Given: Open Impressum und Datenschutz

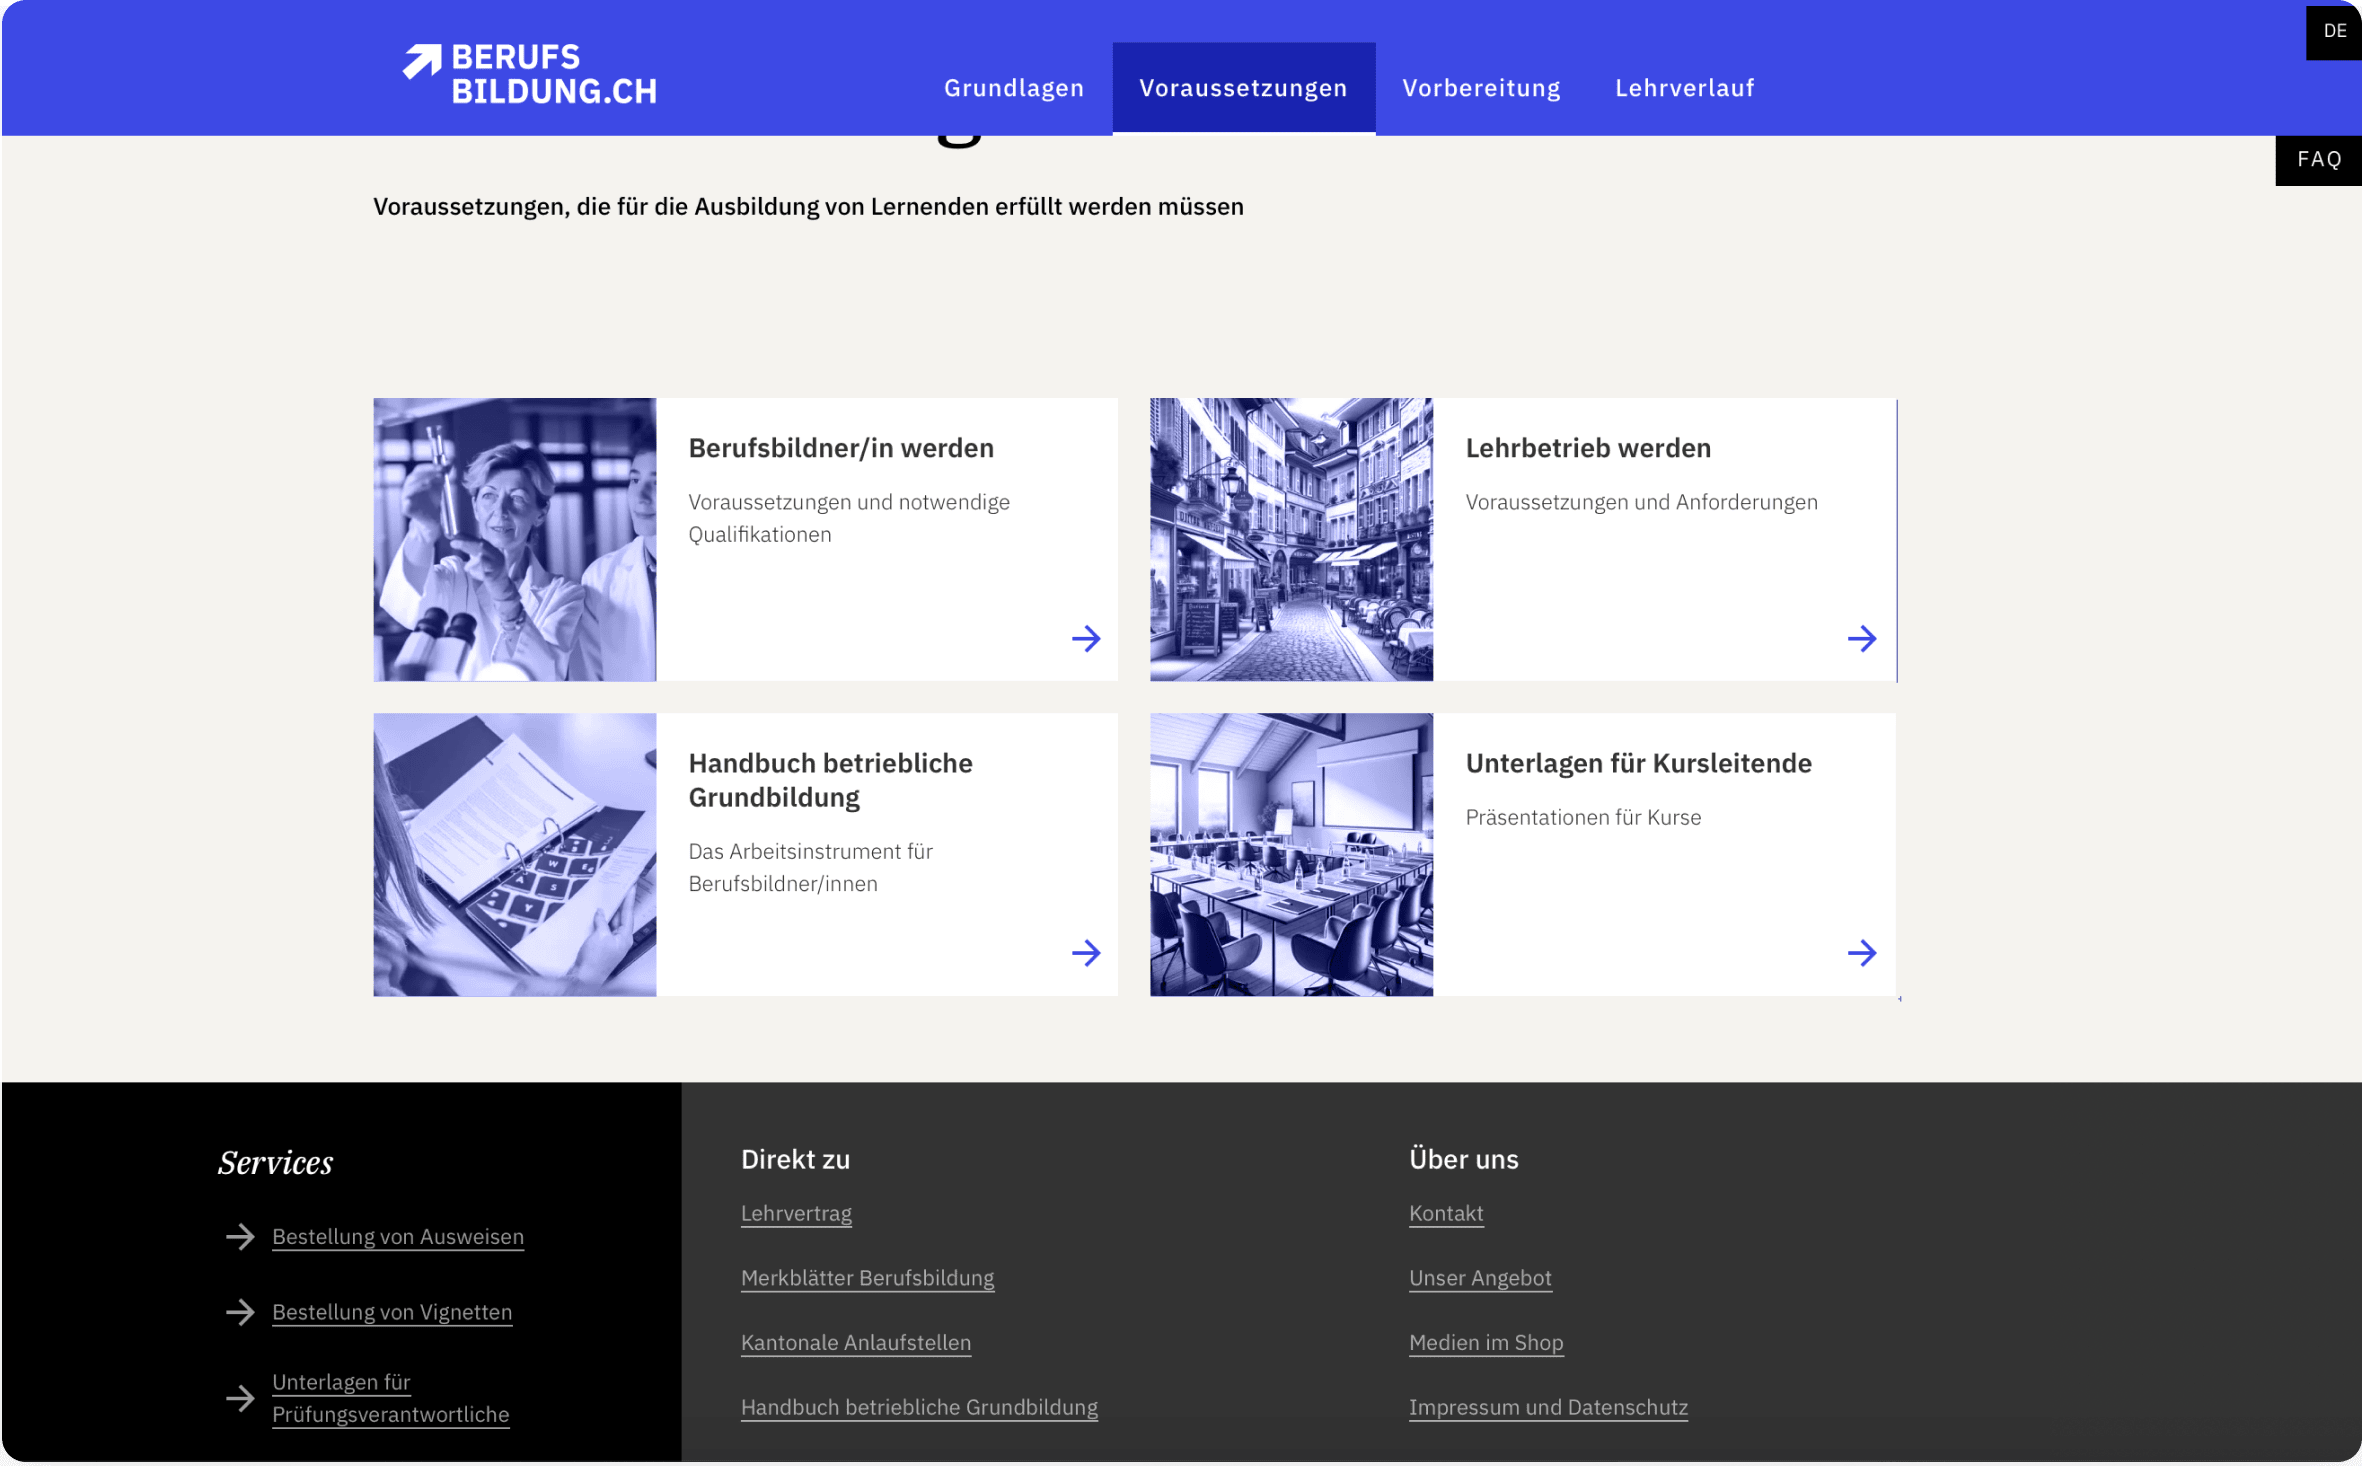Looking at the screenshot, I should click(1548, 1407).
